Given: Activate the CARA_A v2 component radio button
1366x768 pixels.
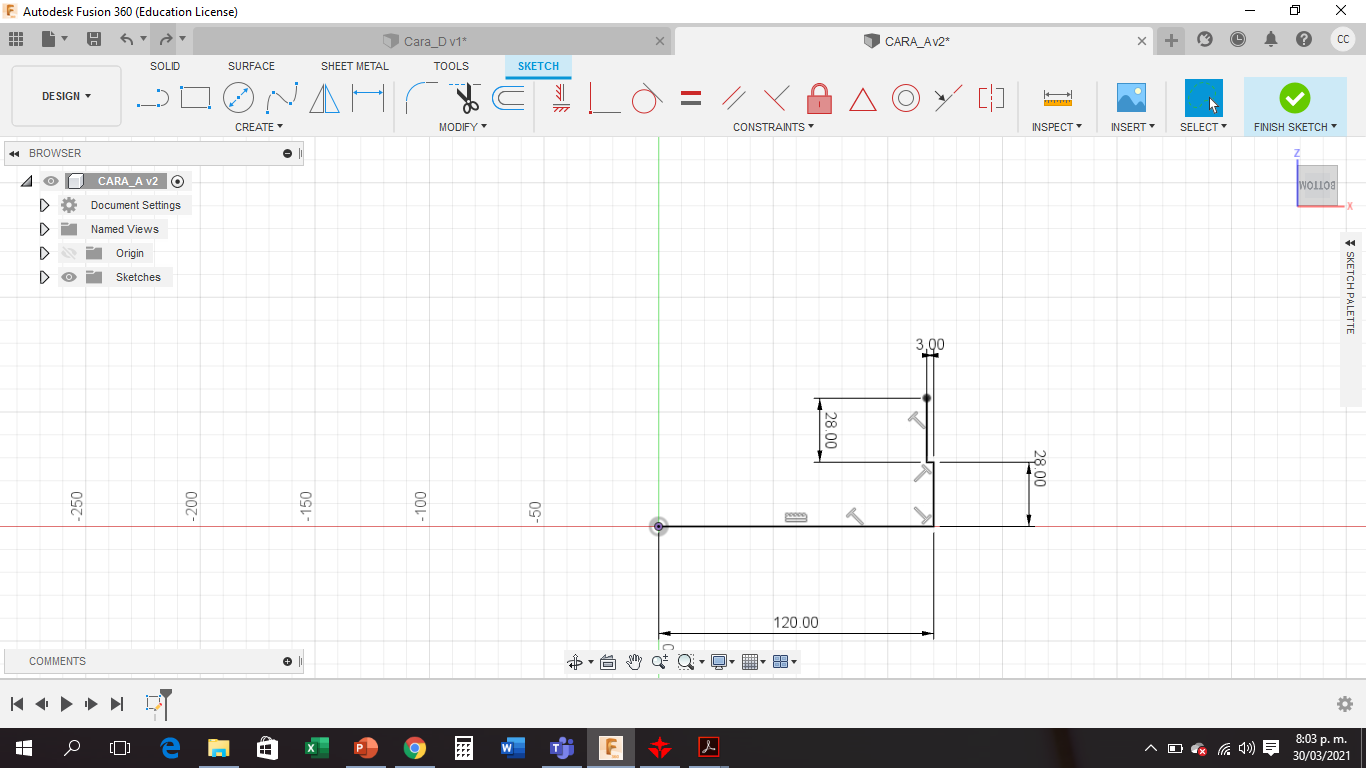Looking at the screenshot, I should 178,181.
